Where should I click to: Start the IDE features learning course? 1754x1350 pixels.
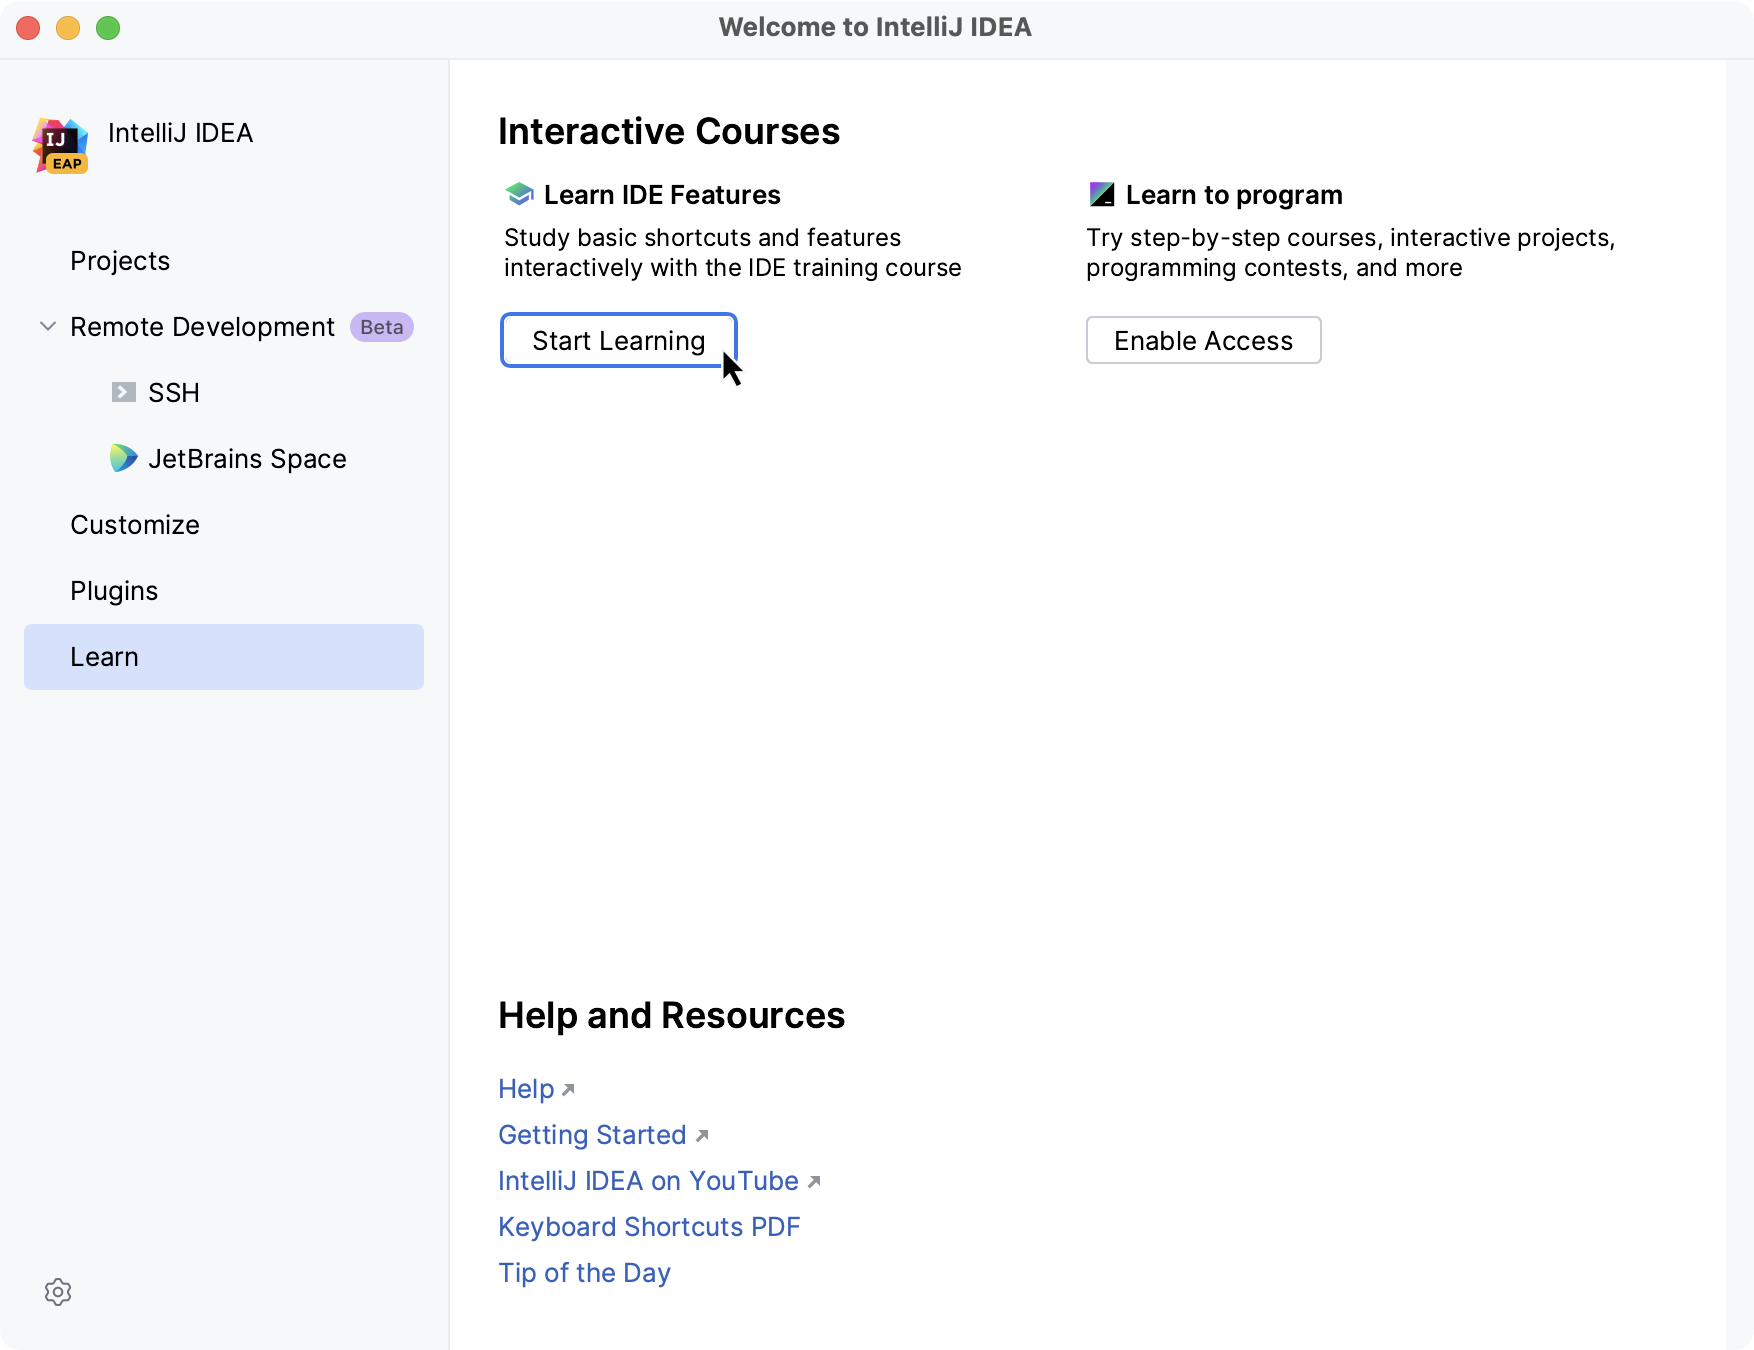coord(619,340)
